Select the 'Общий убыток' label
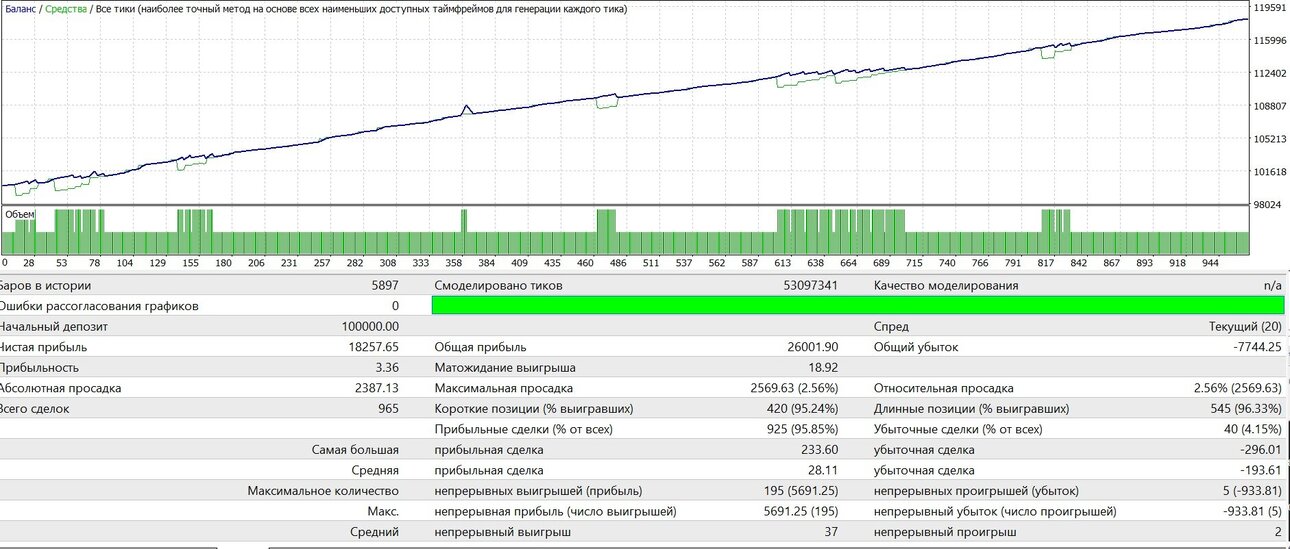This screenshot has height=549, width=1290. (x=916, y=347)
